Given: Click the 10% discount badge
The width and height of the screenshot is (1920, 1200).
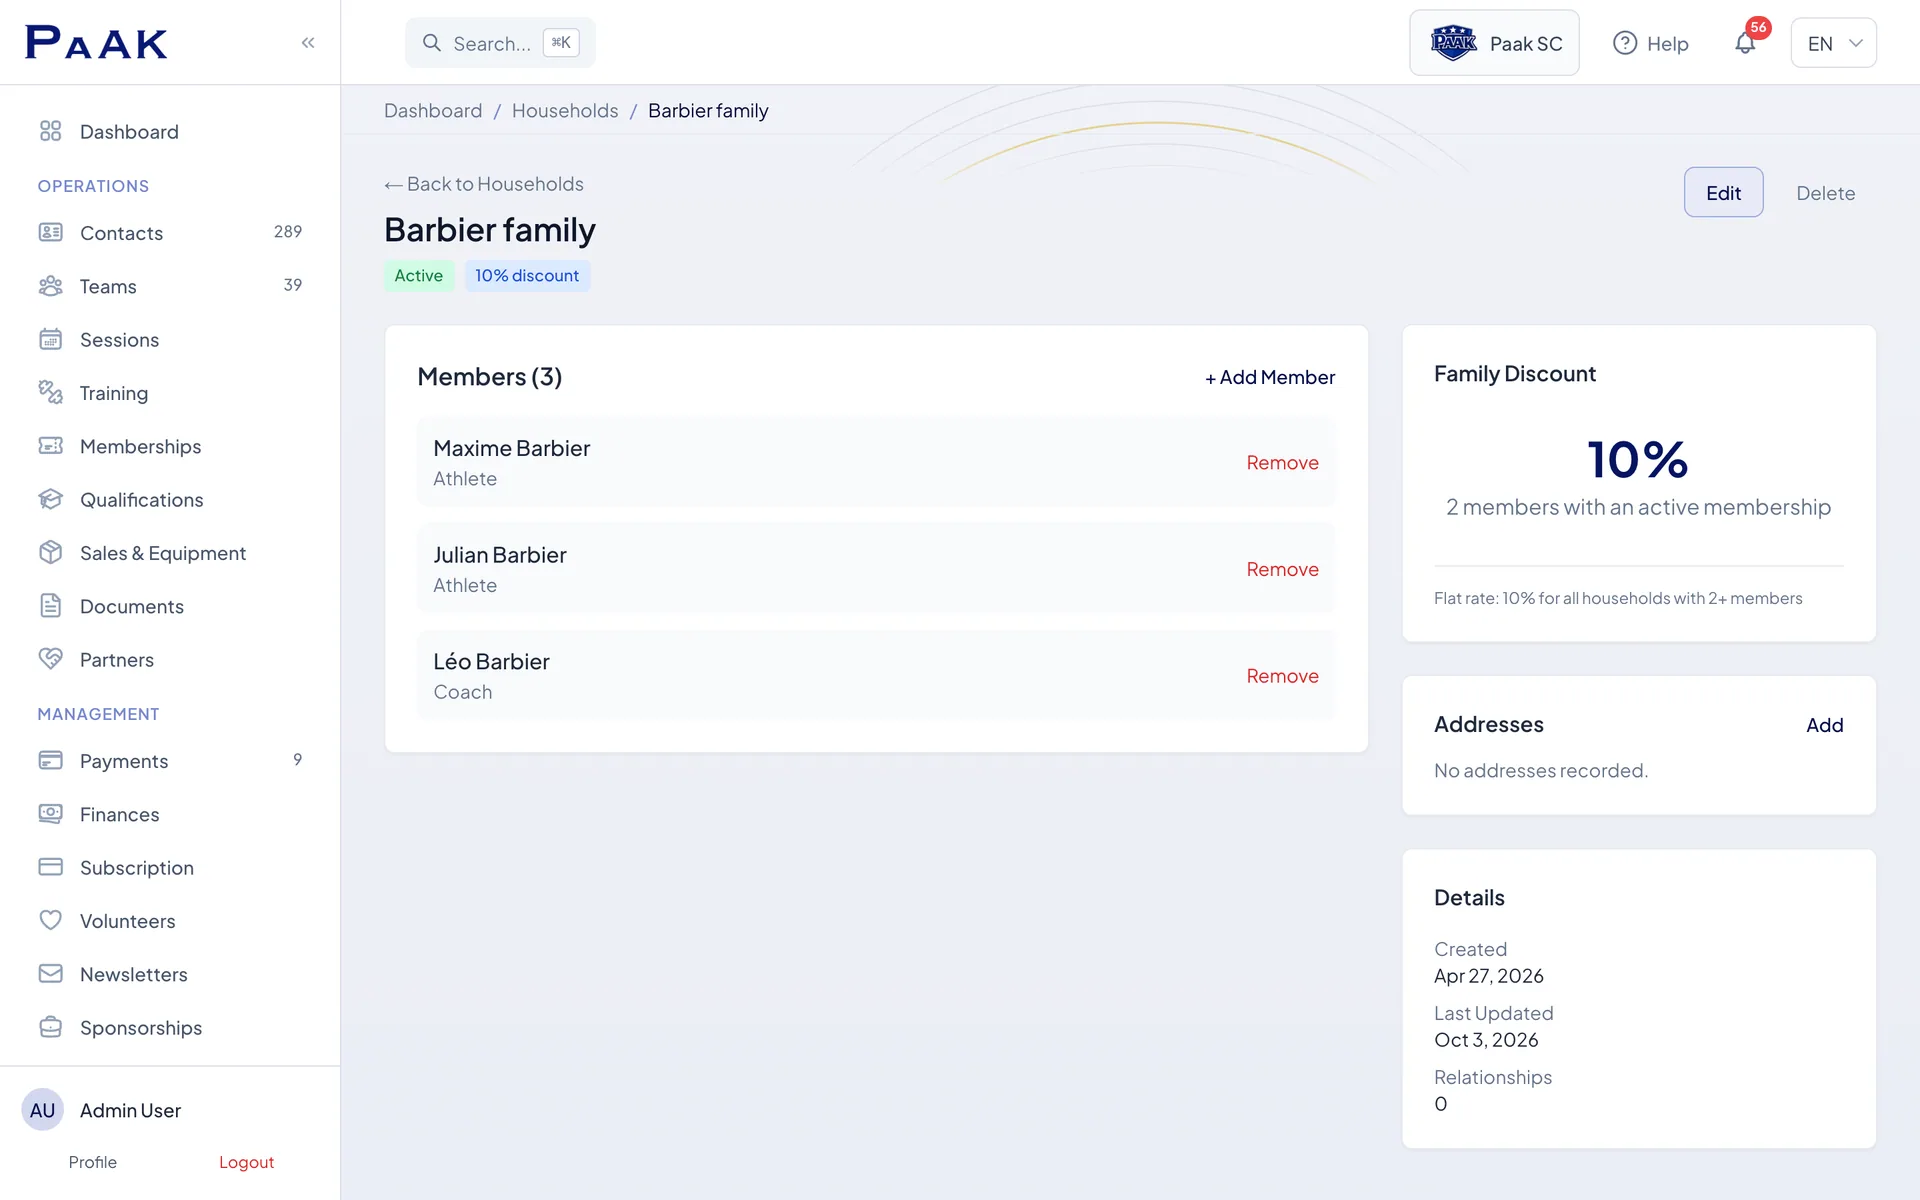Looking at the screenshot, I should click(x=527, y=276).
